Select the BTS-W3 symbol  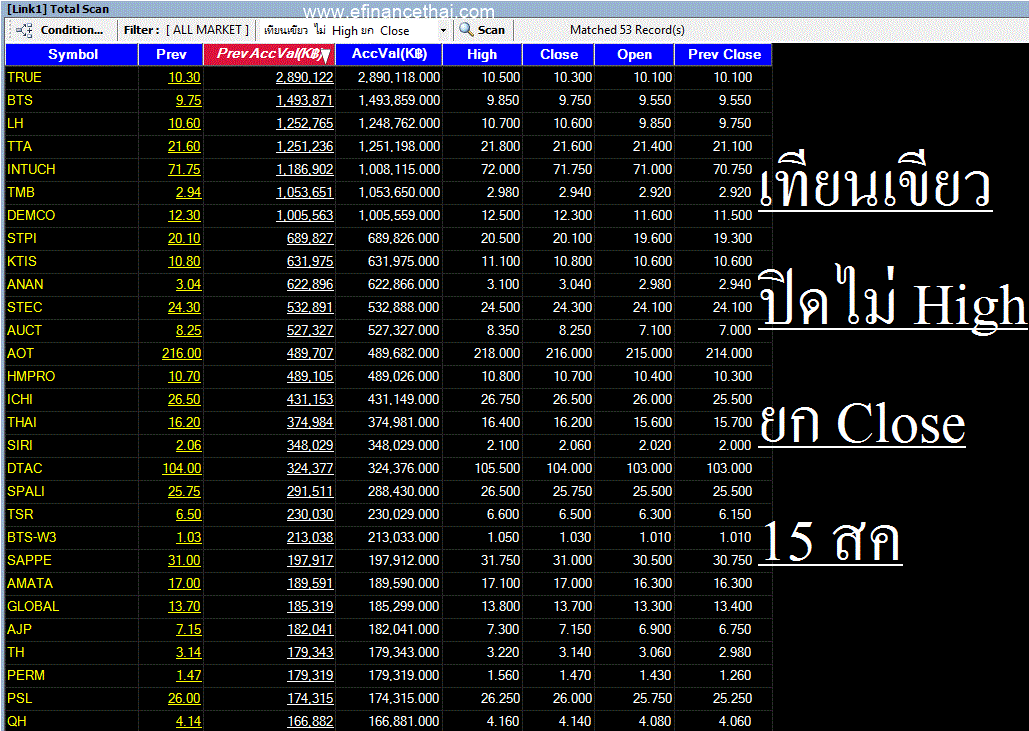click(x=32, y=537)
